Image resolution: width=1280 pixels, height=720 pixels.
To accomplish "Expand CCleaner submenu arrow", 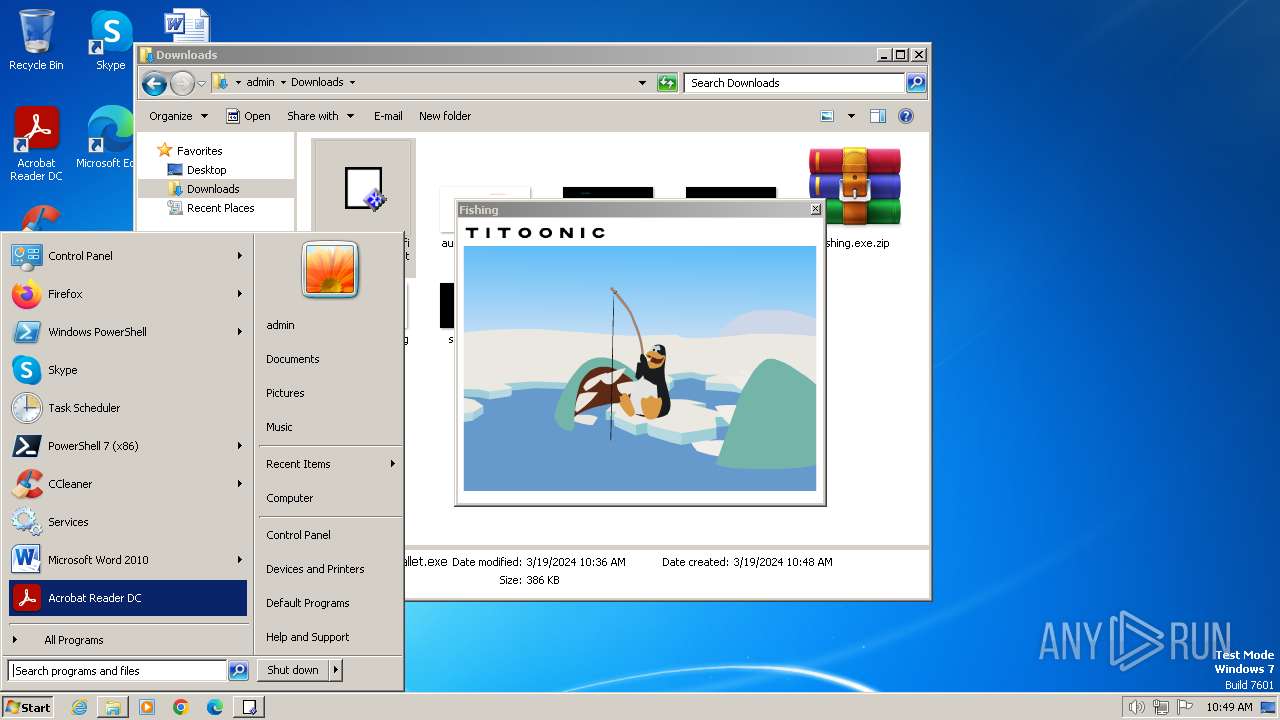I will pyautogui.click(x=240, y=484).
